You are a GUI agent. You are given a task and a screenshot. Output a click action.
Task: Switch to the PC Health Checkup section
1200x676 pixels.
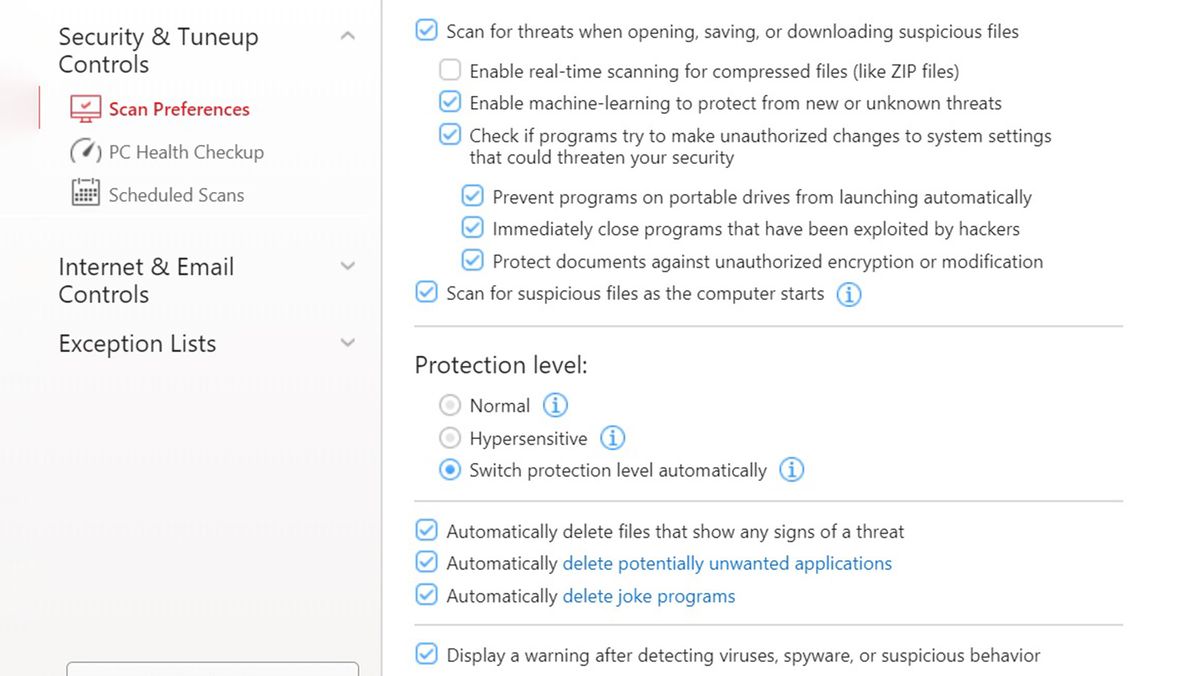point(185,152)
